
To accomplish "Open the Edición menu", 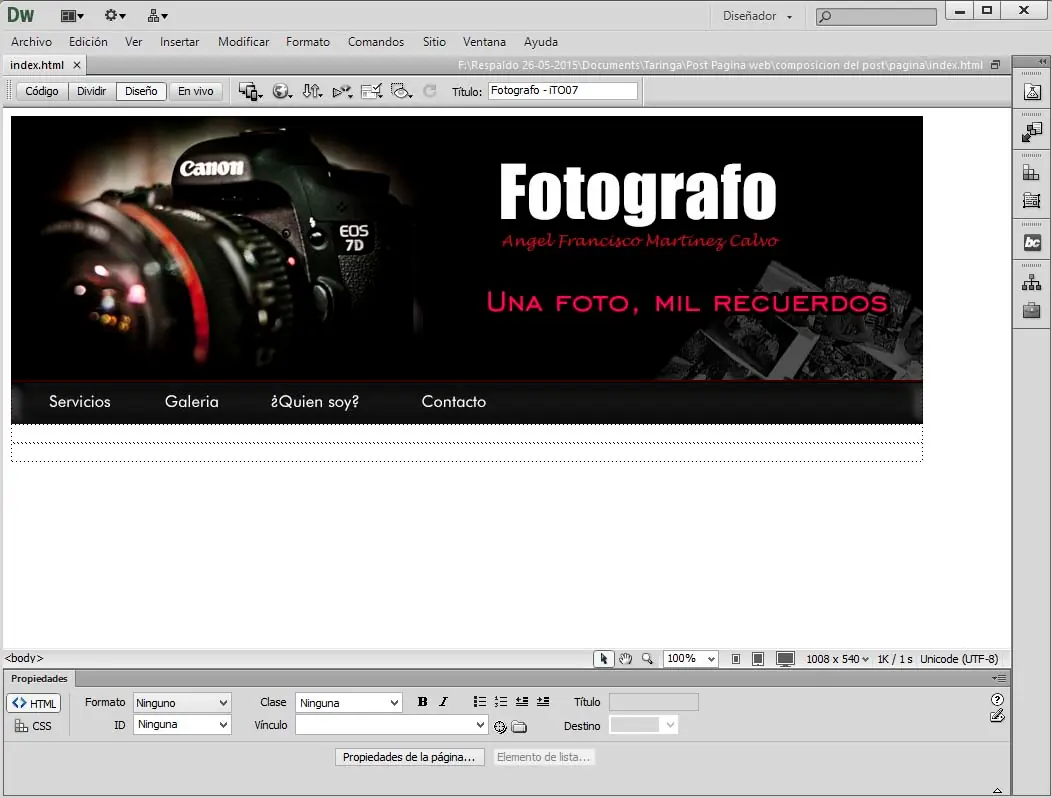I will click(x=88, y=42).
